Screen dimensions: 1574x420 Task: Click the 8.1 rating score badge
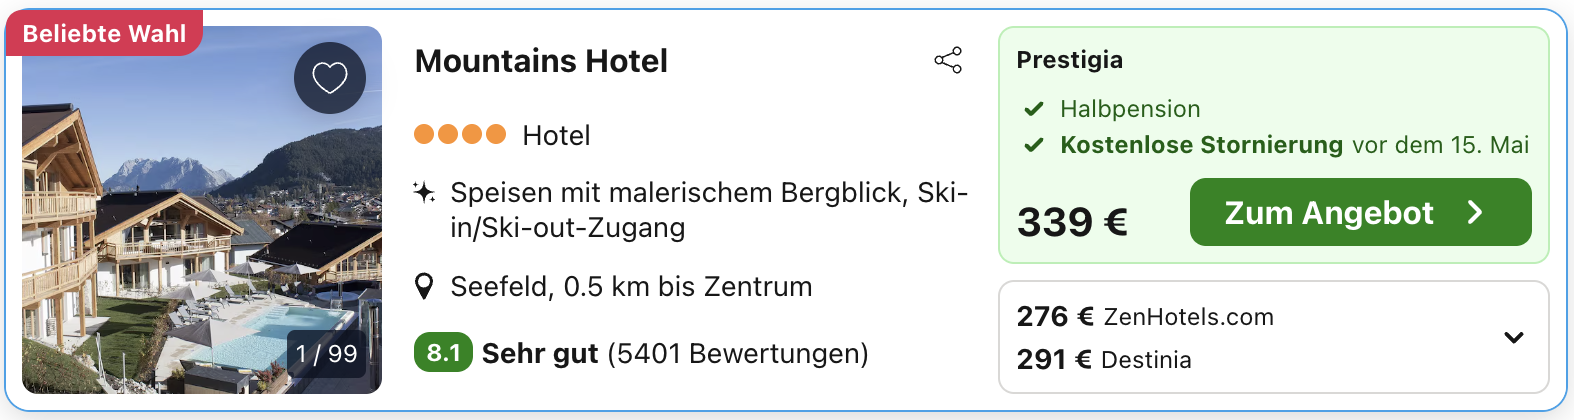pos(443,353)
